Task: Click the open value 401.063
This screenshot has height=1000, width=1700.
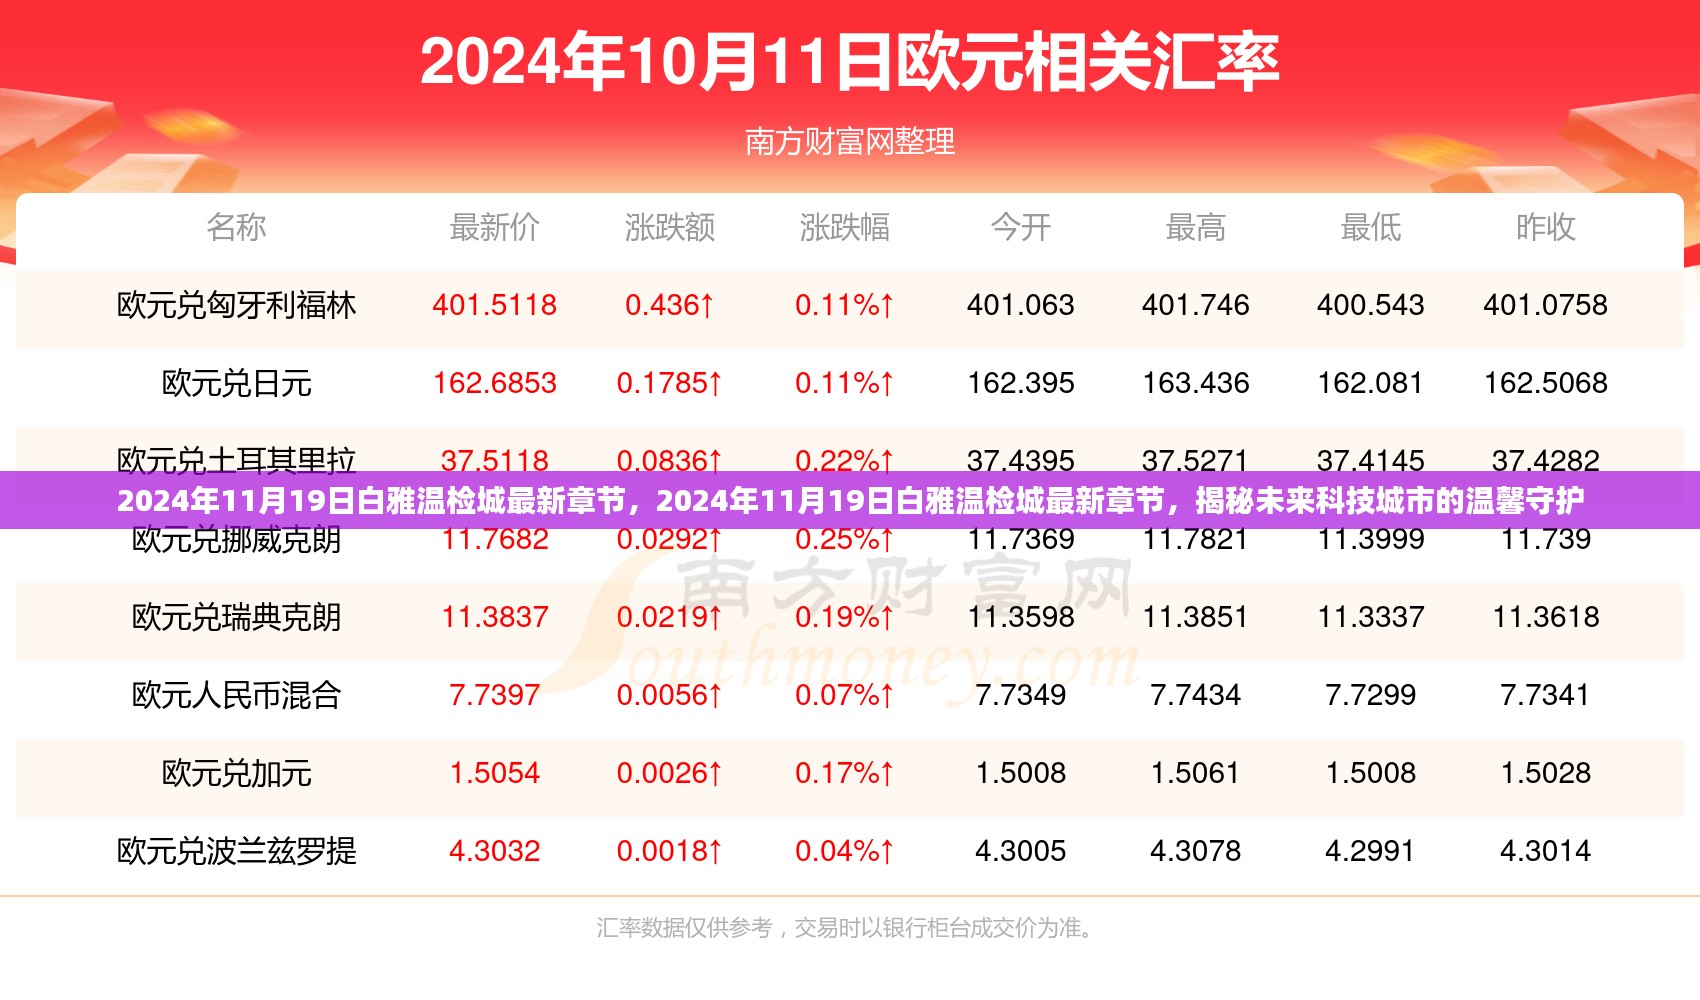Action: (1020, 305)
